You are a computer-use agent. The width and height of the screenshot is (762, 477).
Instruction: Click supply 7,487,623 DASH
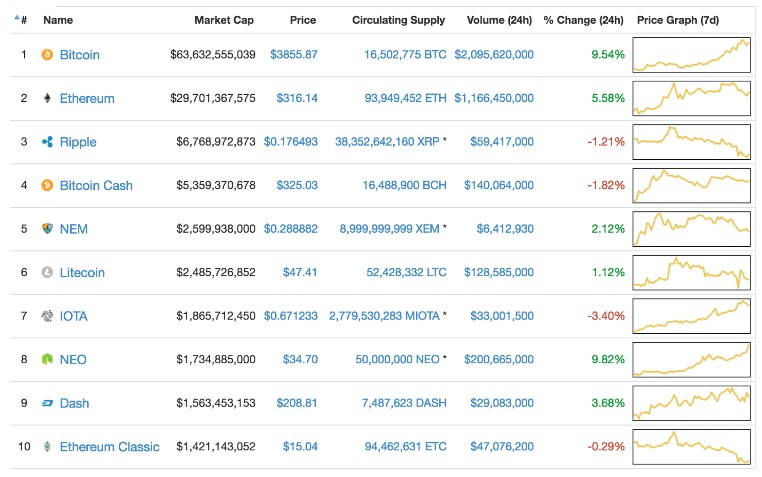pyautogui.click(x=404, y=403)
